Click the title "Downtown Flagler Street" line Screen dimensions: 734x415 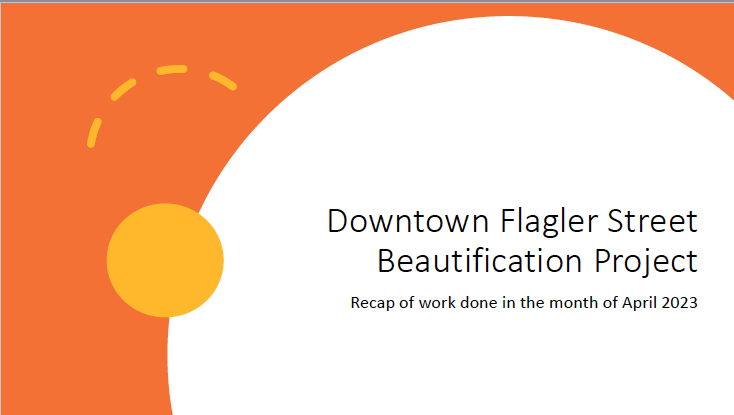[x=512, y=220]
